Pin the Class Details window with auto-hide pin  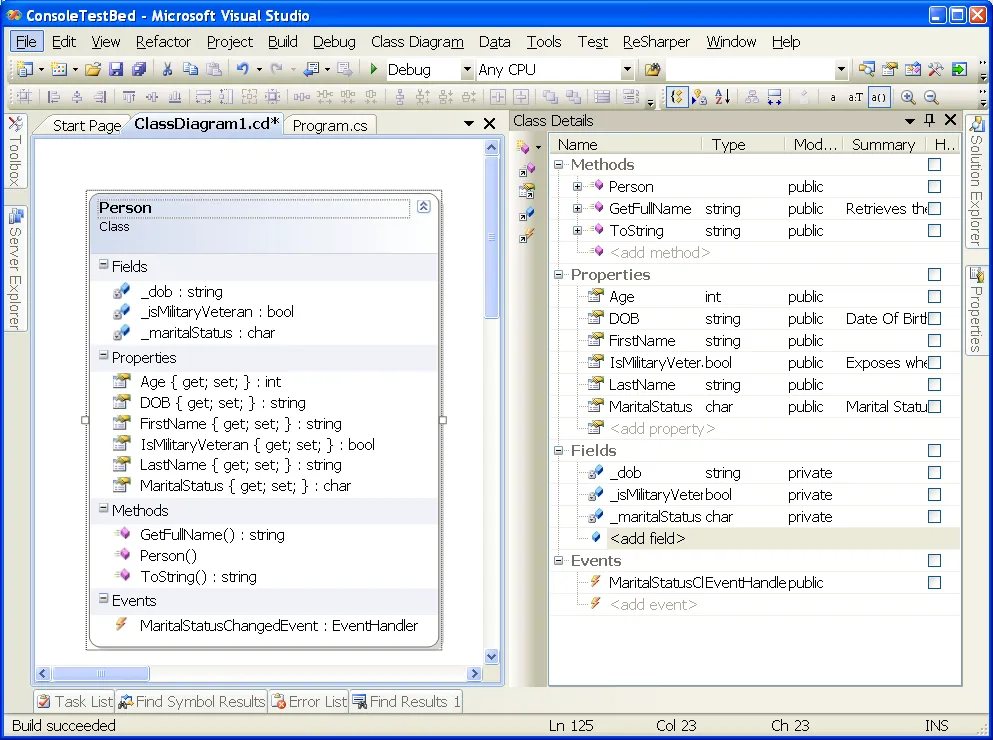929,120
